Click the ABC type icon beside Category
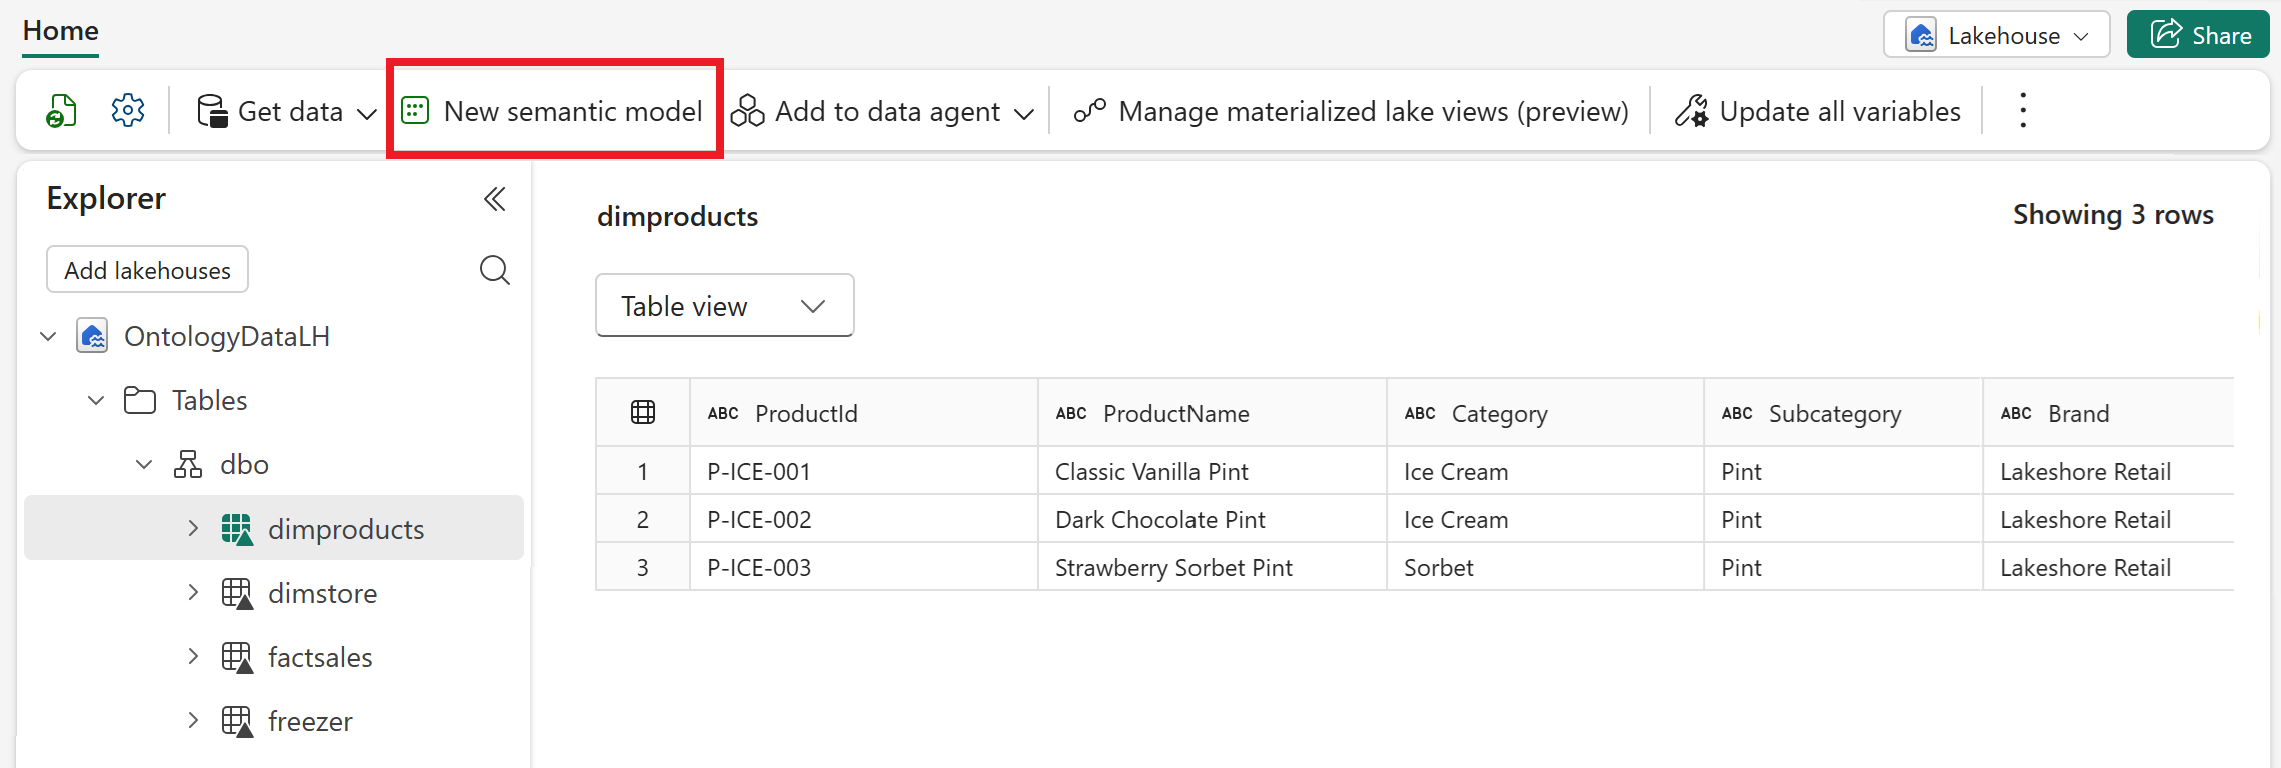 [1420, 413]
